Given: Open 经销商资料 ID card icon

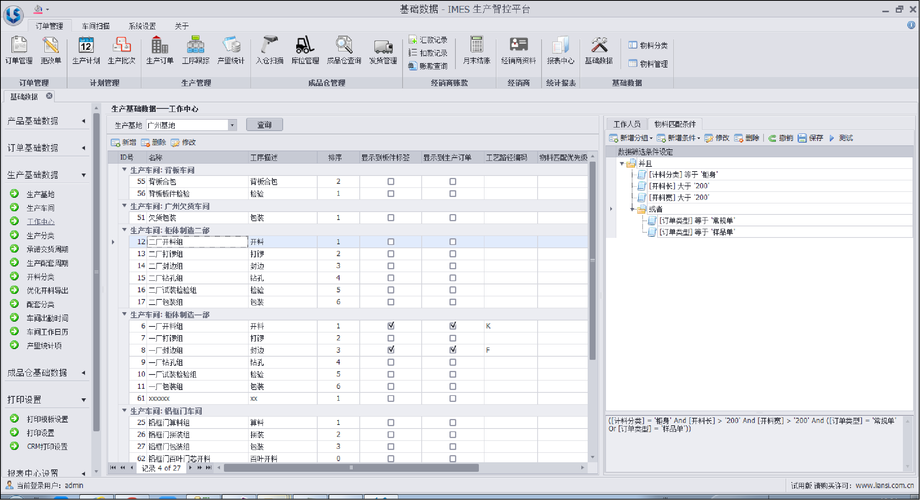Looking at the screenshot, I should pyautogui.click(x=519, y=50).
